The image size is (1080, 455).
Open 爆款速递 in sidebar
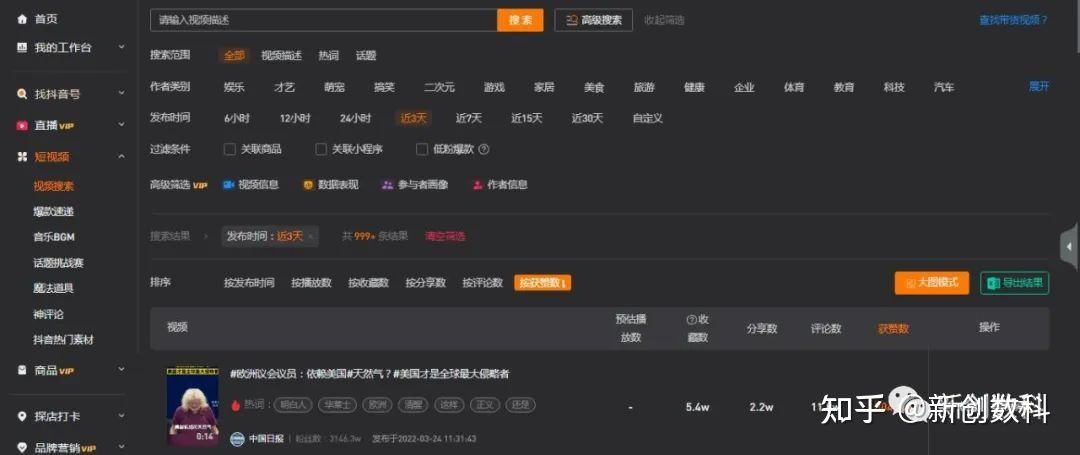tap(54, 211)
